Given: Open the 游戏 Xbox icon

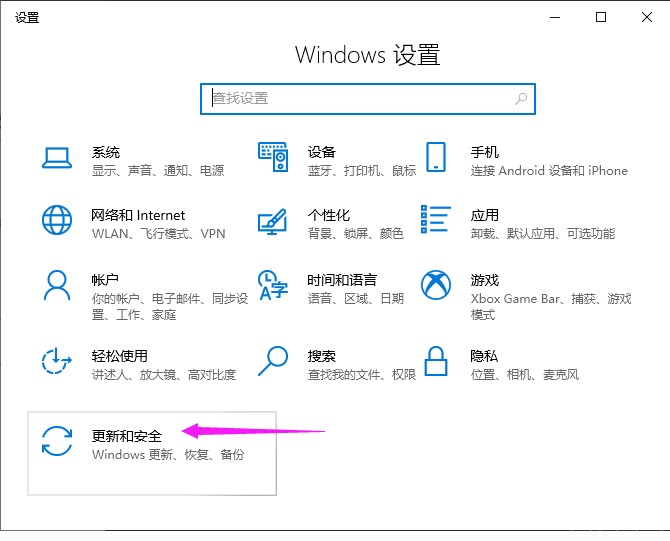Looking at the screenshot, I should tap(436, 285).
